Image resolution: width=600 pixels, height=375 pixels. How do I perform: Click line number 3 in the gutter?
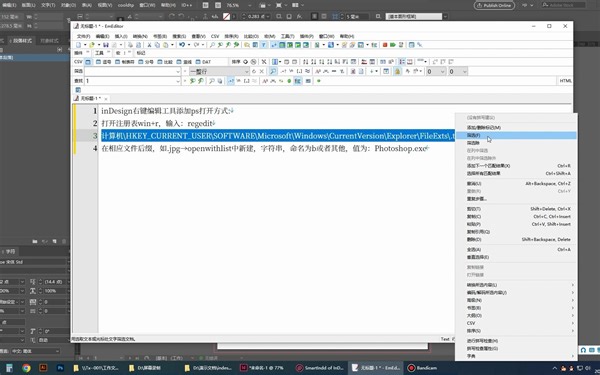(x=95, y=135)
